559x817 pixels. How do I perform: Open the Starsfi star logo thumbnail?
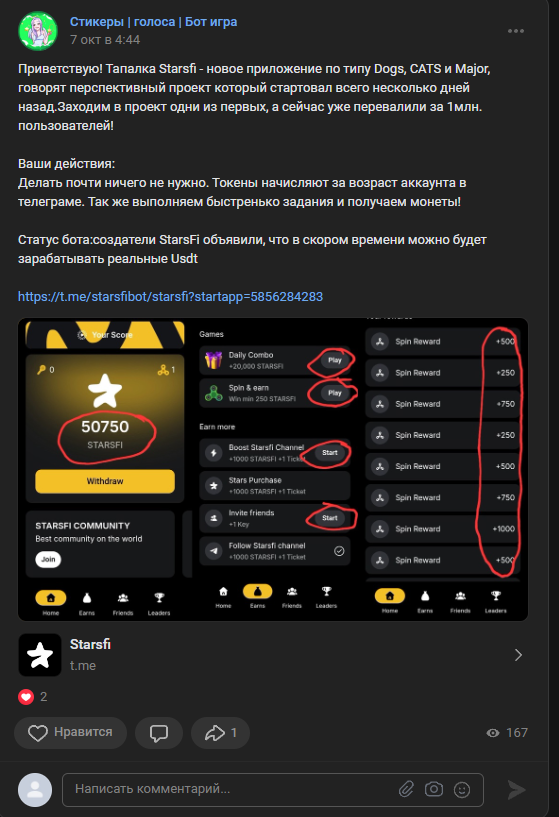click(40, 655)
